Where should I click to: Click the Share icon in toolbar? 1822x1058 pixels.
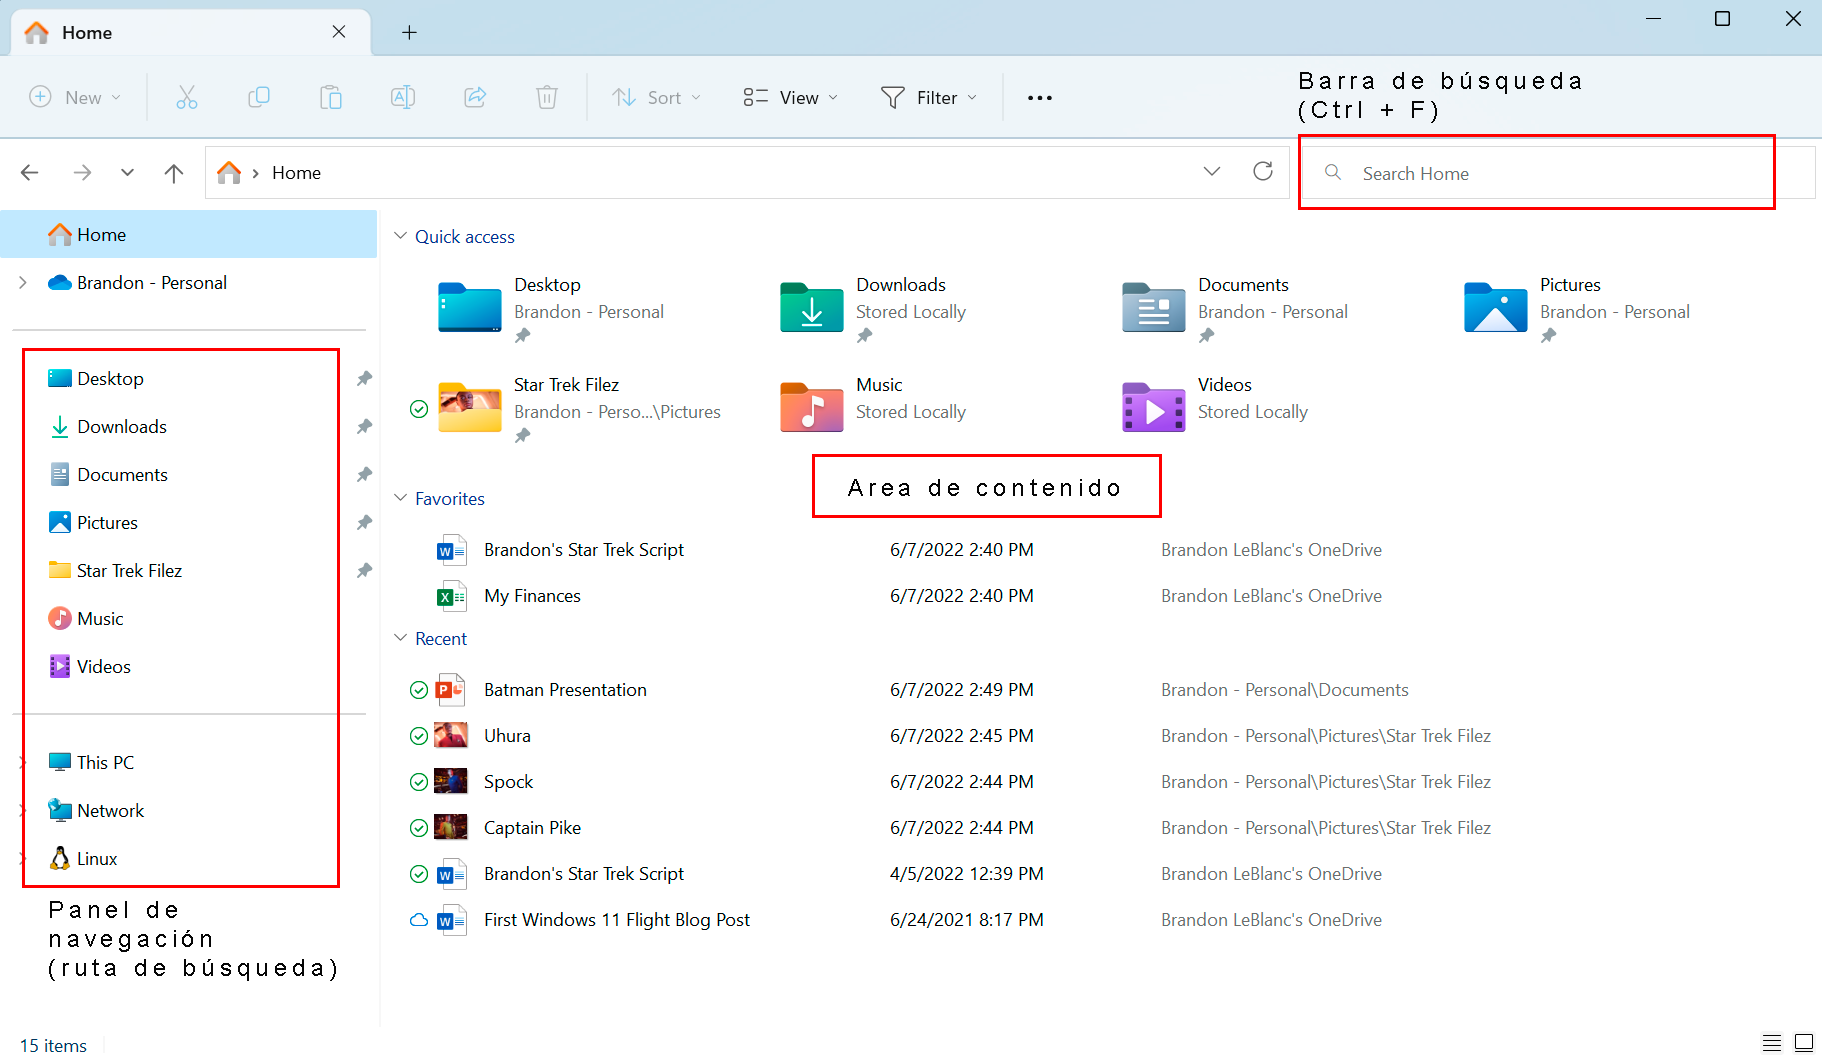[x=475, y=97]
